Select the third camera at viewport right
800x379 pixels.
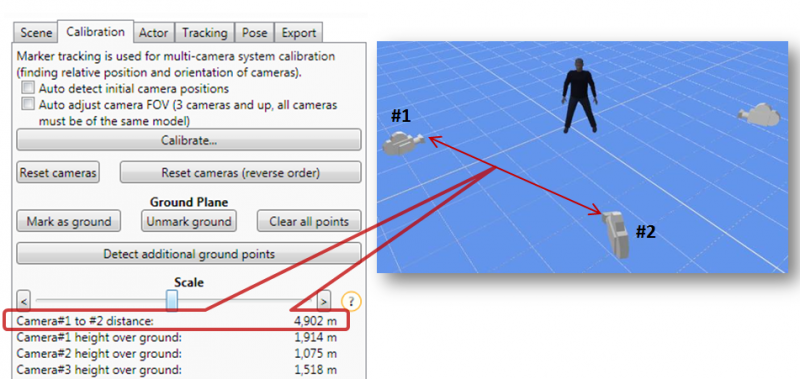[x=760, y=115]
